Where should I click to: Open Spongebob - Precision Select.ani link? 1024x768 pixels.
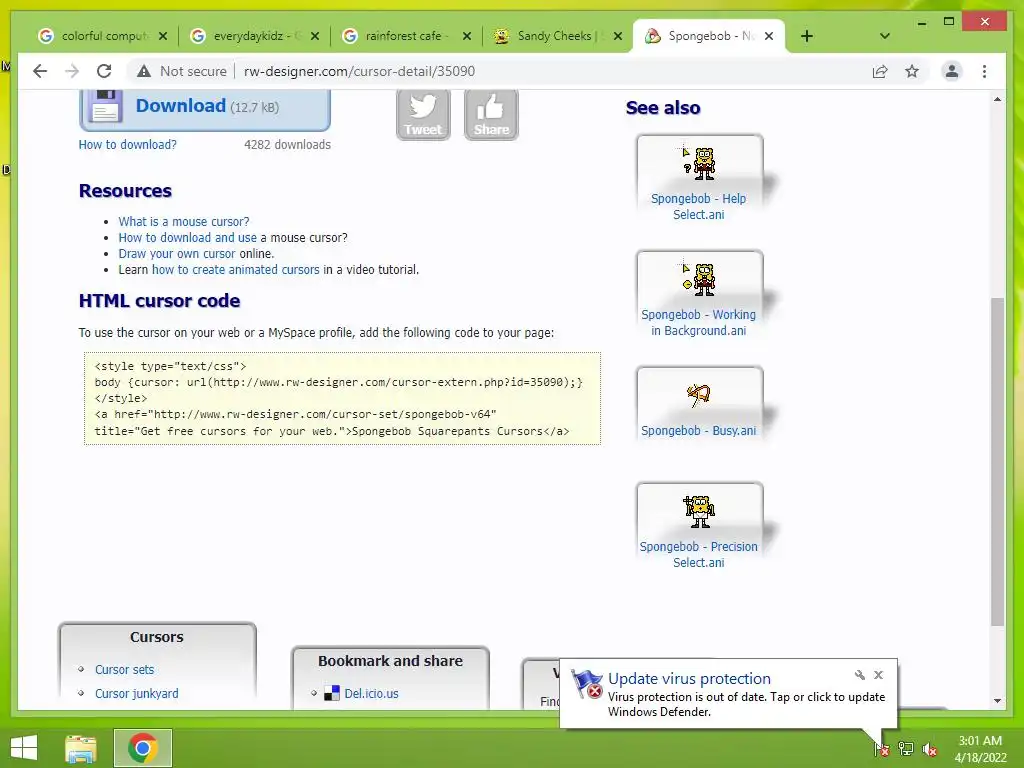[x=698, y=554]
